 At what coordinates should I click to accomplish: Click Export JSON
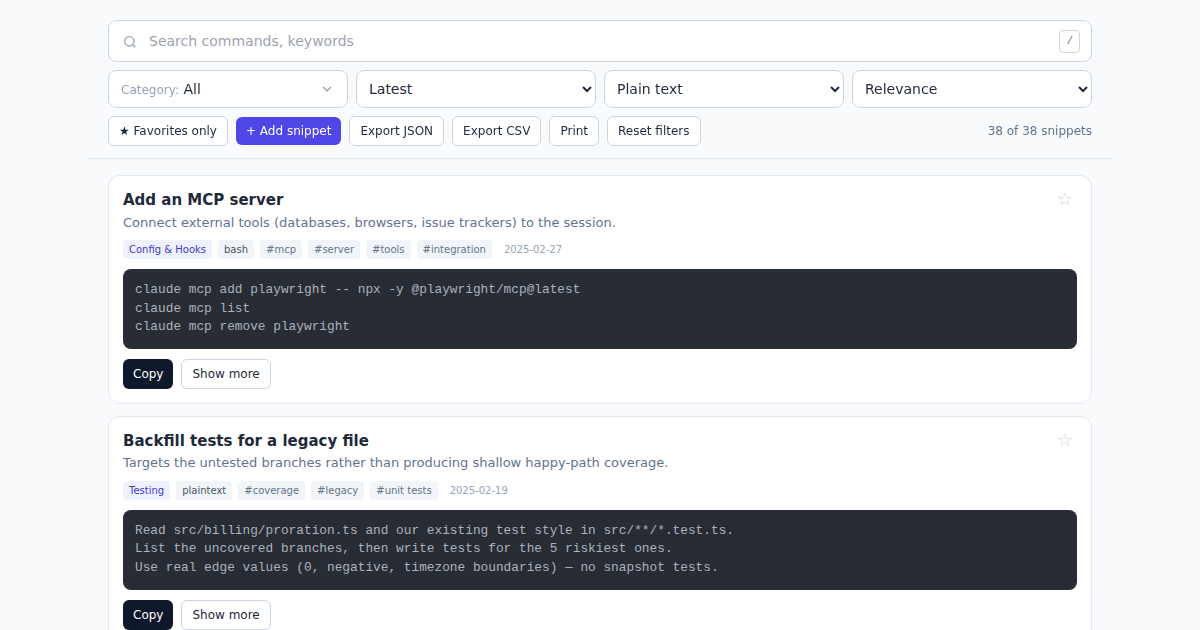[x=397, y=131]
